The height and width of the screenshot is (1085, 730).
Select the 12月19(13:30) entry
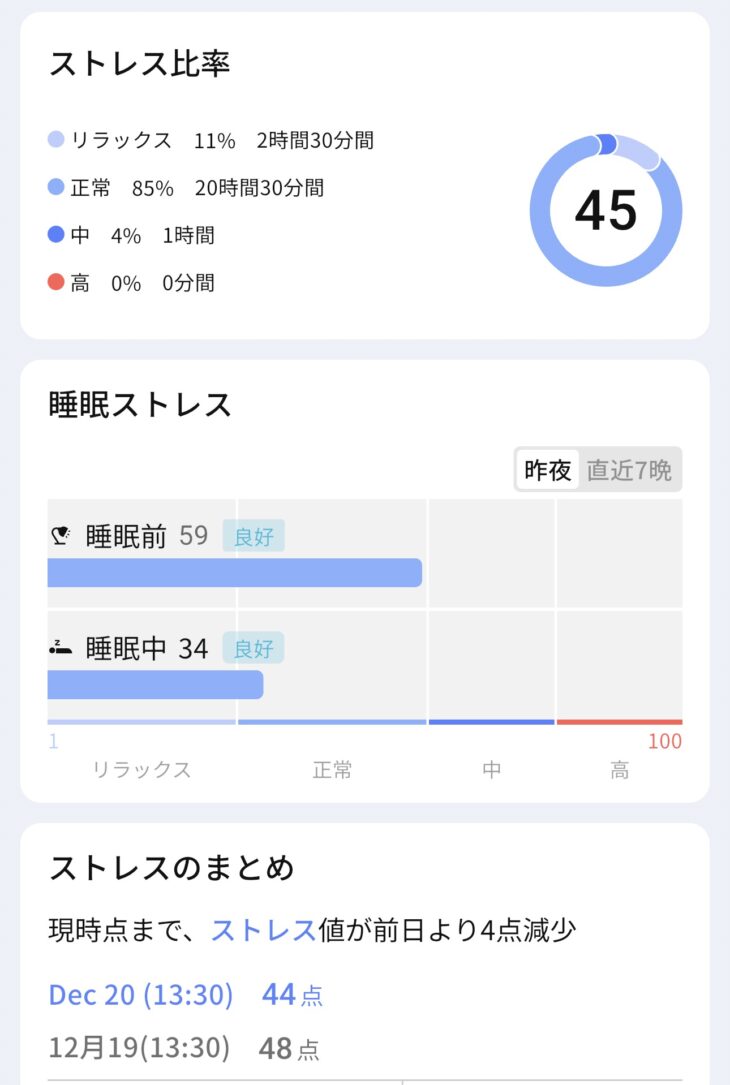139,1048
